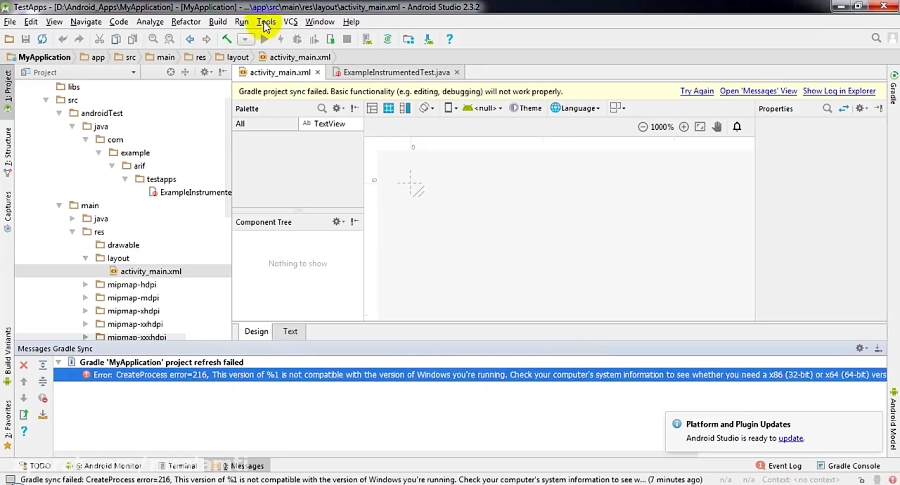
Task: Click the Export to text file icon
Action: (x=24, y=414)
